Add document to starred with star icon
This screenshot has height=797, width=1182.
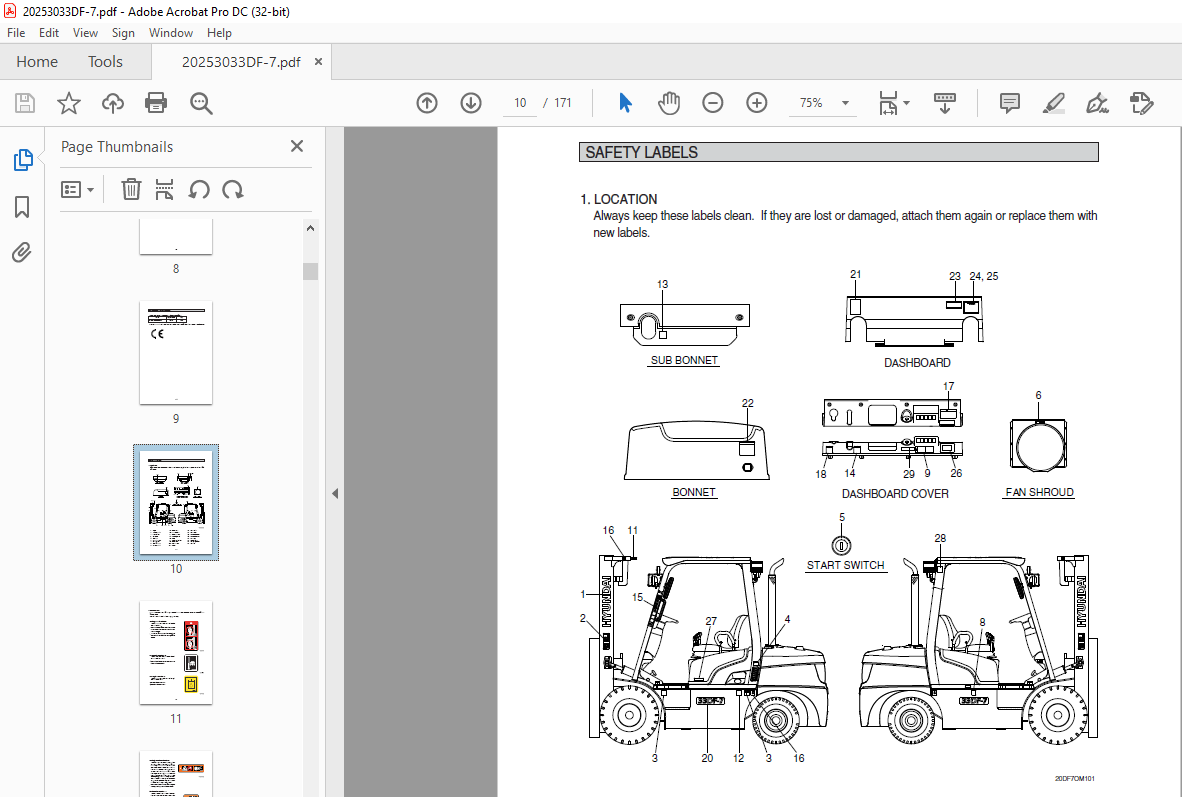(69, 103)
